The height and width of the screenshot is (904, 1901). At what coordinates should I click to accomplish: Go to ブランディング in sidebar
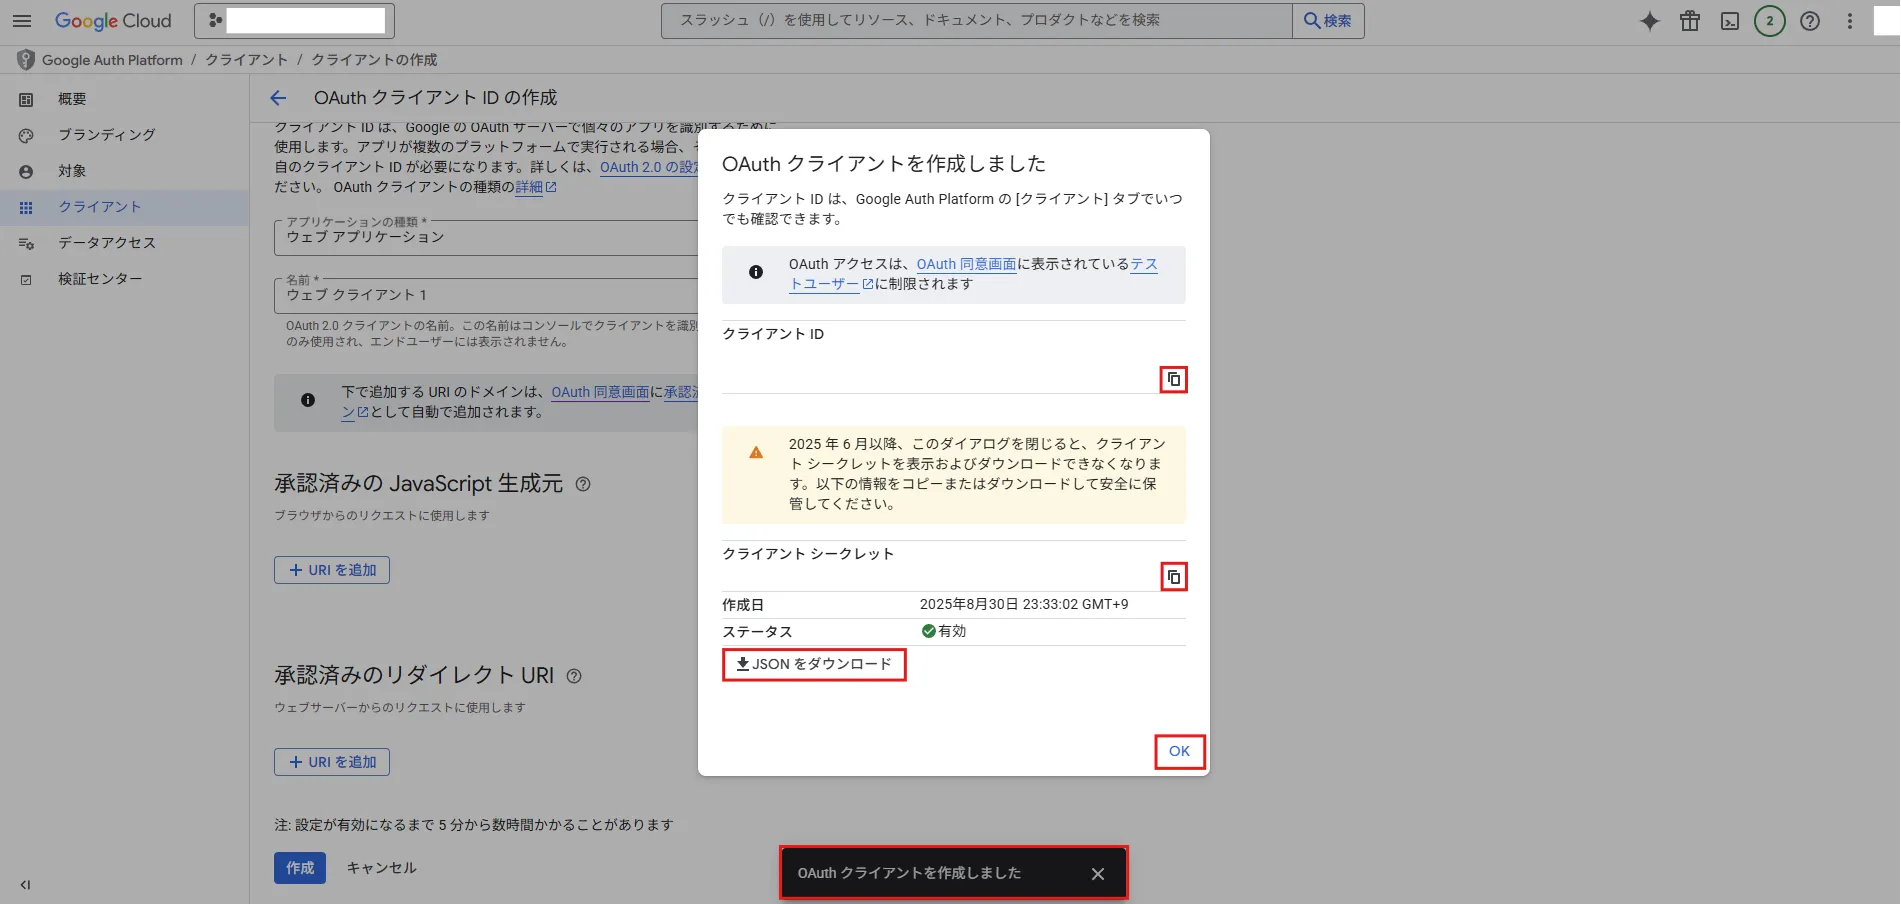[x=107, y=135]
